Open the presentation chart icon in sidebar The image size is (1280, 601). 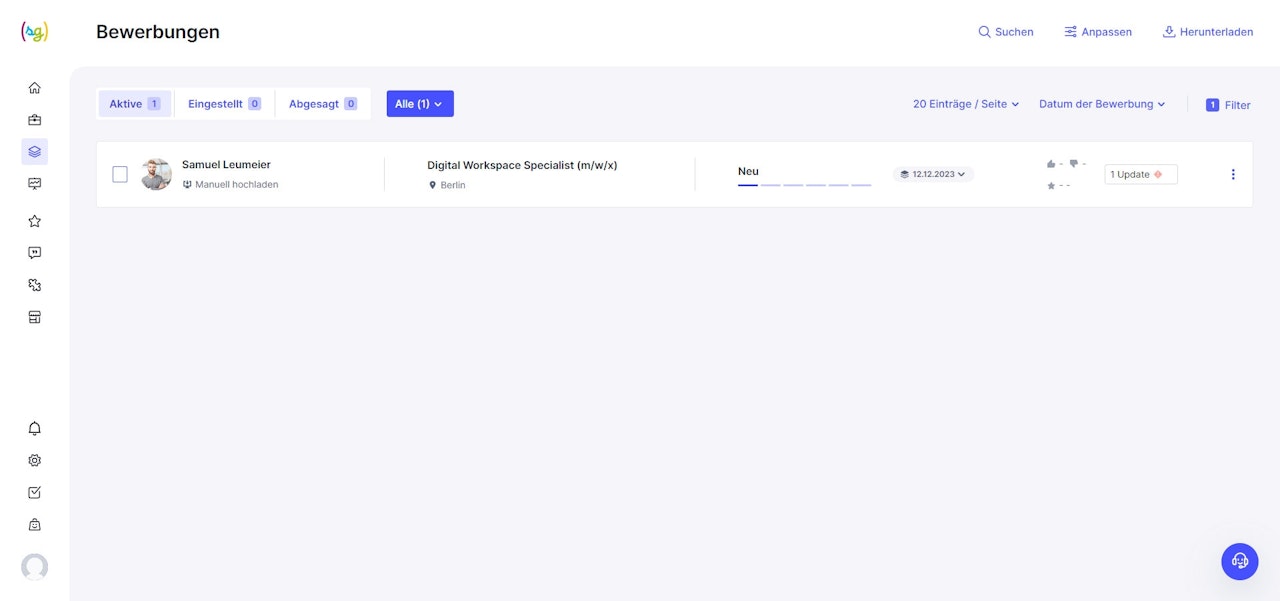(35, 184)
